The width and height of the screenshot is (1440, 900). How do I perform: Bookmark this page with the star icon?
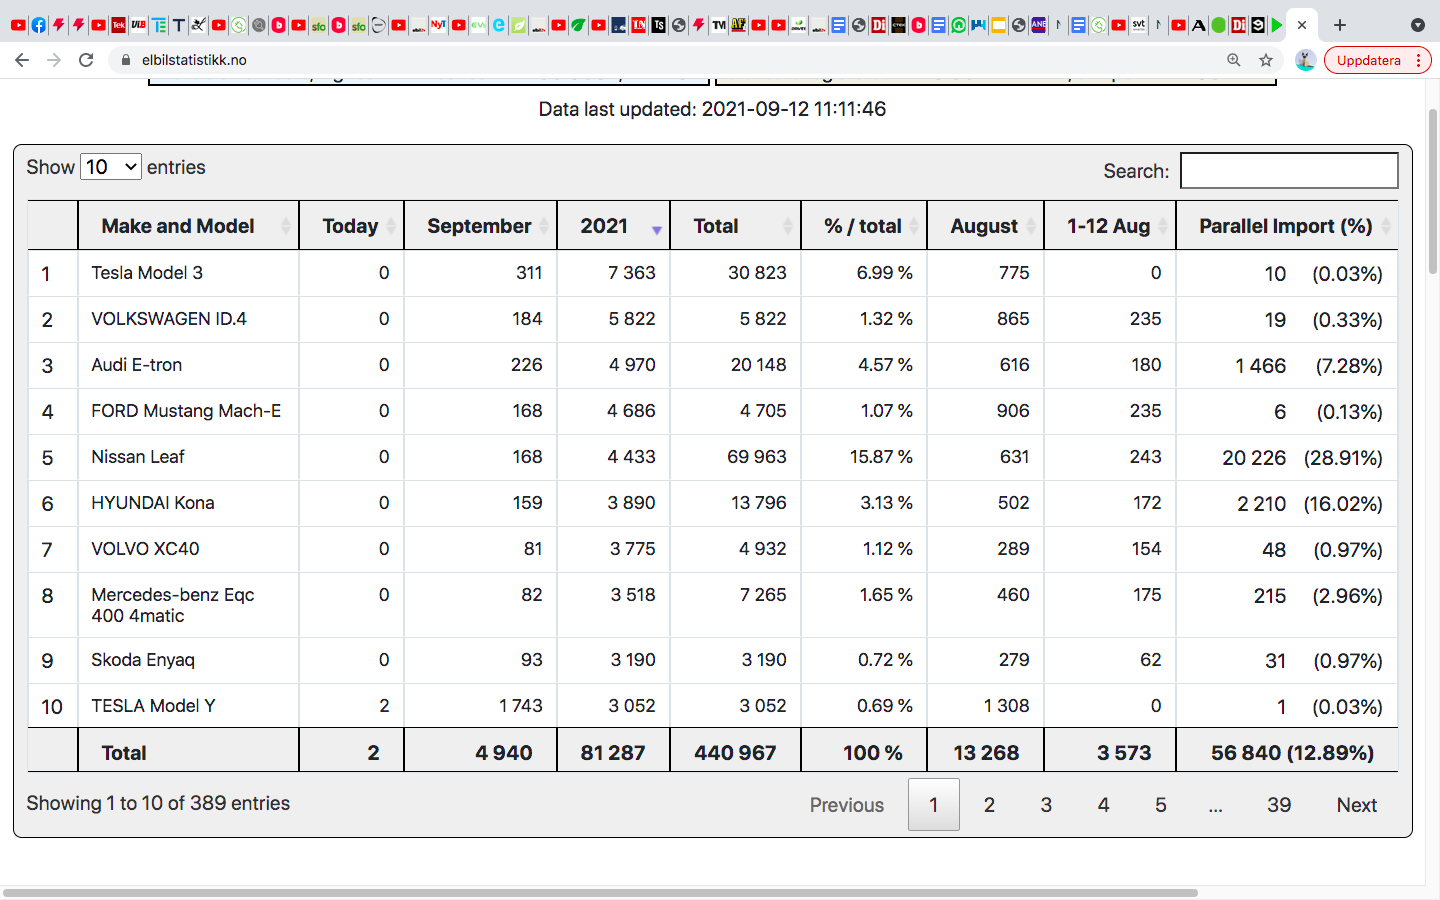tap(1266, 60)
